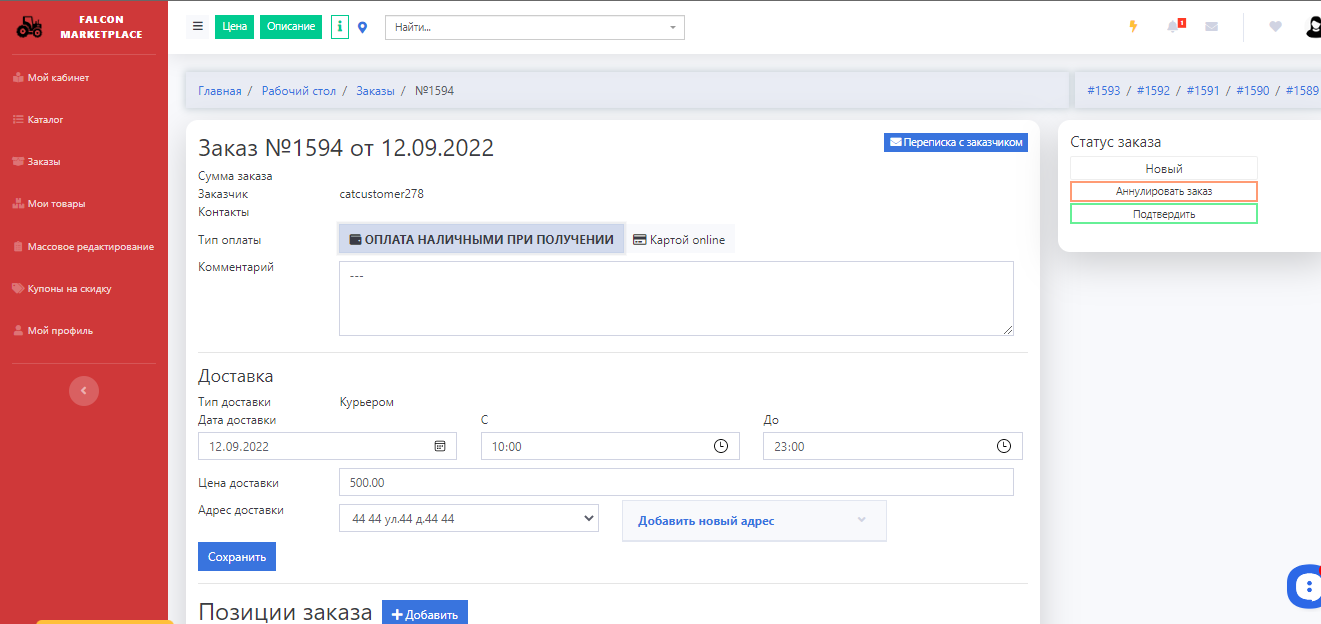
Task: Go to 'Мои товары' in sidebar
Action: coord(56,203)
